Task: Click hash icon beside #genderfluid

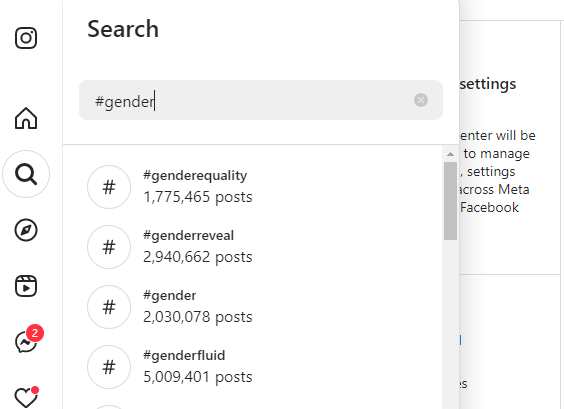Action: 109,367
